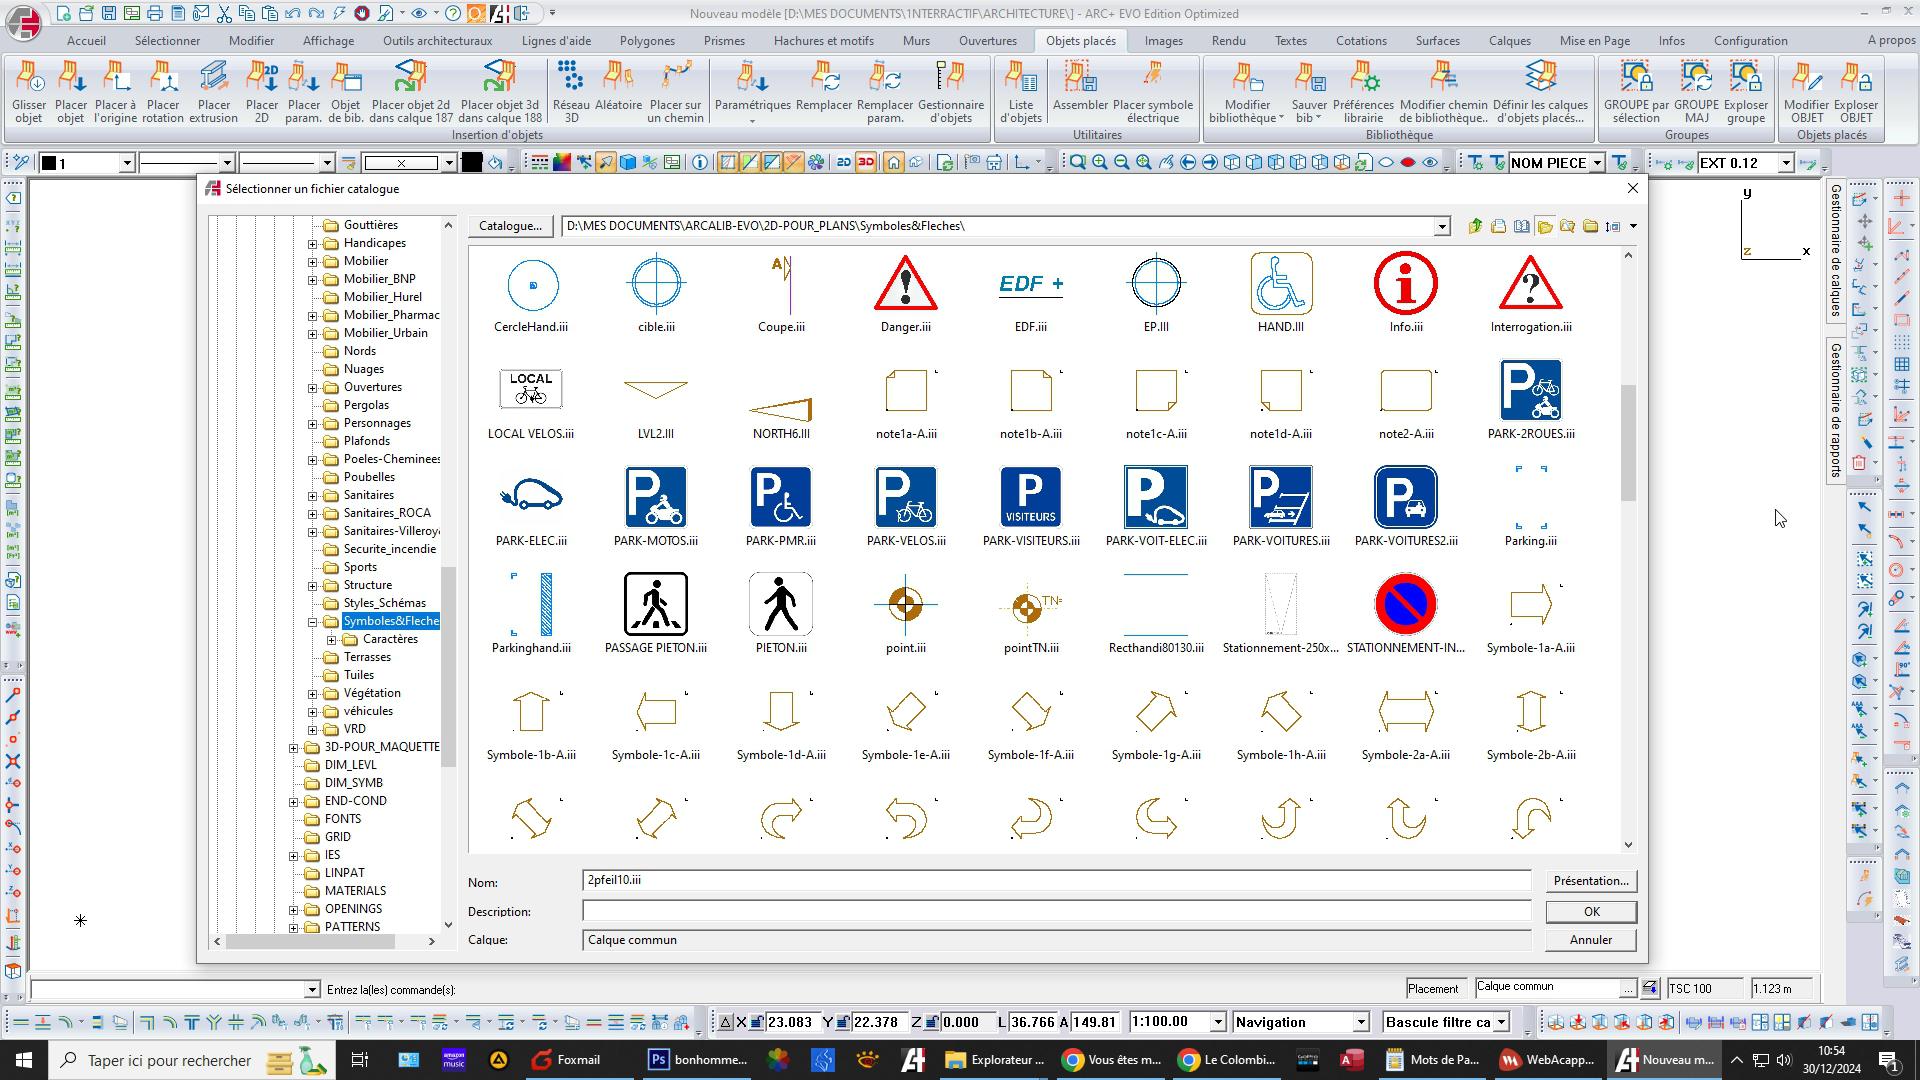Image resolution: width=1920 pixels, height=1080 pixels.
Task: Click the Nom file name field
Action: [x=1055, y=881]
